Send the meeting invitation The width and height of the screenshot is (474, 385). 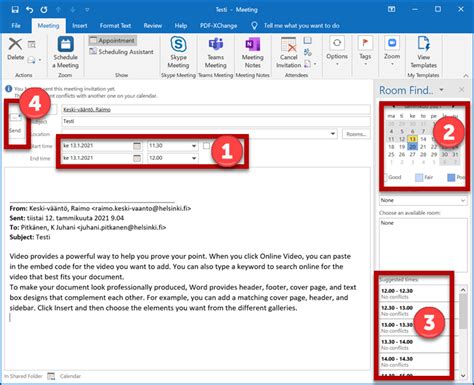[x=15, y=123]
